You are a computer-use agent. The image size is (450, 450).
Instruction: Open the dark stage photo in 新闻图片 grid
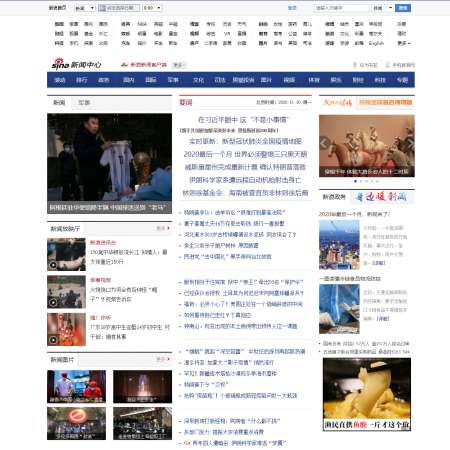[x=142, y=386]
